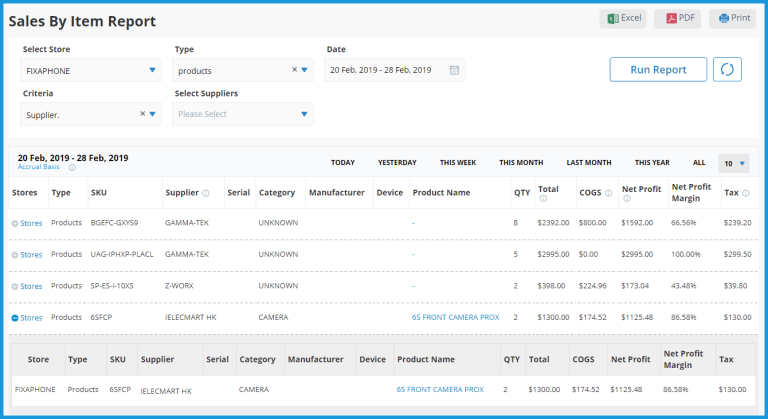
Task: Click the refresh reset icon button
Action: pyautogui.click(x=727, y=70)
